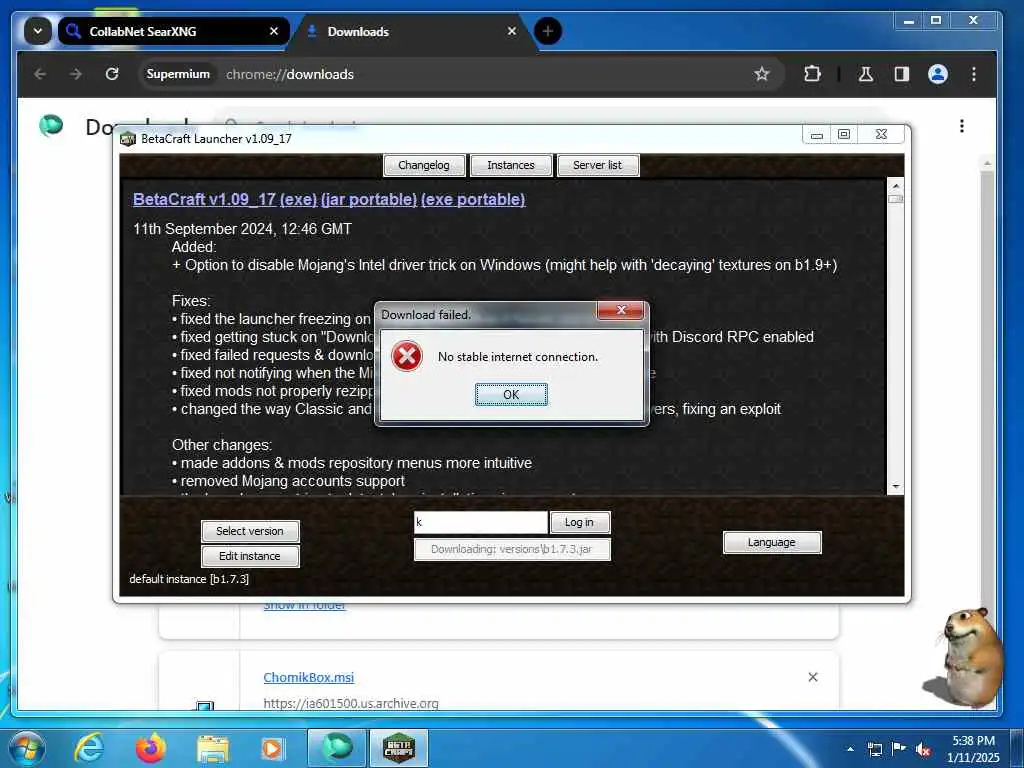Open the (jar portable) download link
This screenshot has height=768, width=1024.
[x=369, y=199]
